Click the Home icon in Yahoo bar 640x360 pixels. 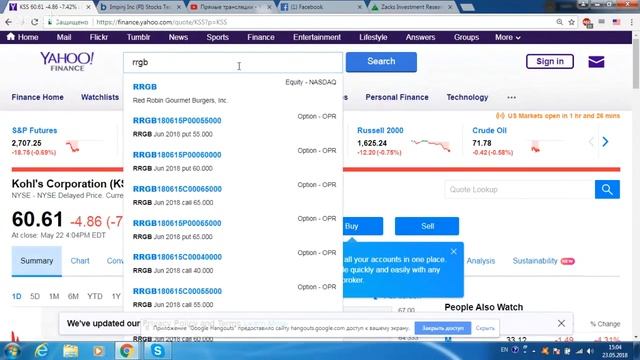pyautogui.click(x=11, y=37)
